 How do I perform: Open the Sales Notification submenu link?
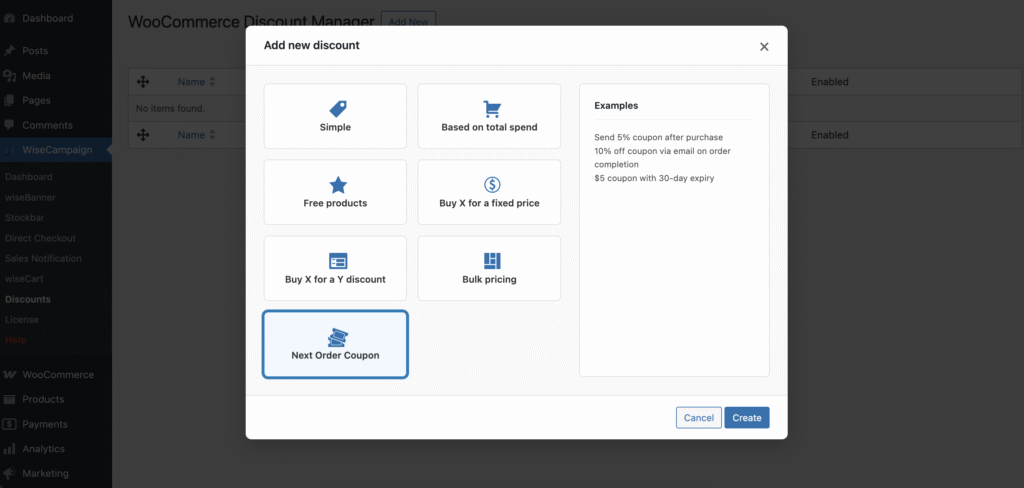point(43,258)
